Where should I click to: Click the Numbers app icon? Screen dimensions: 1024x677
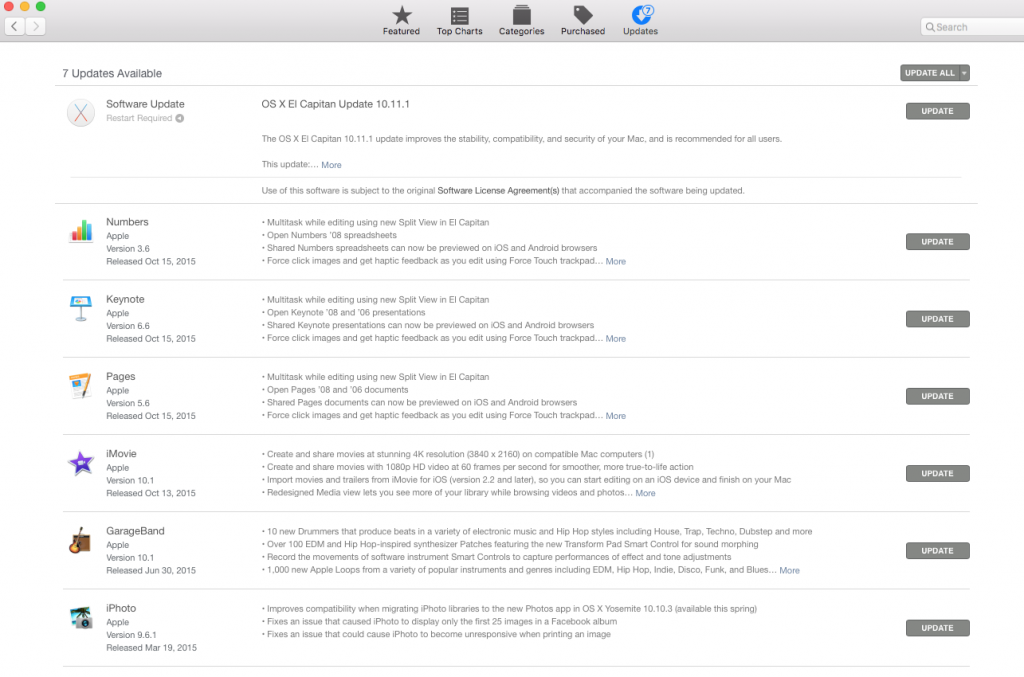[81, 230]
